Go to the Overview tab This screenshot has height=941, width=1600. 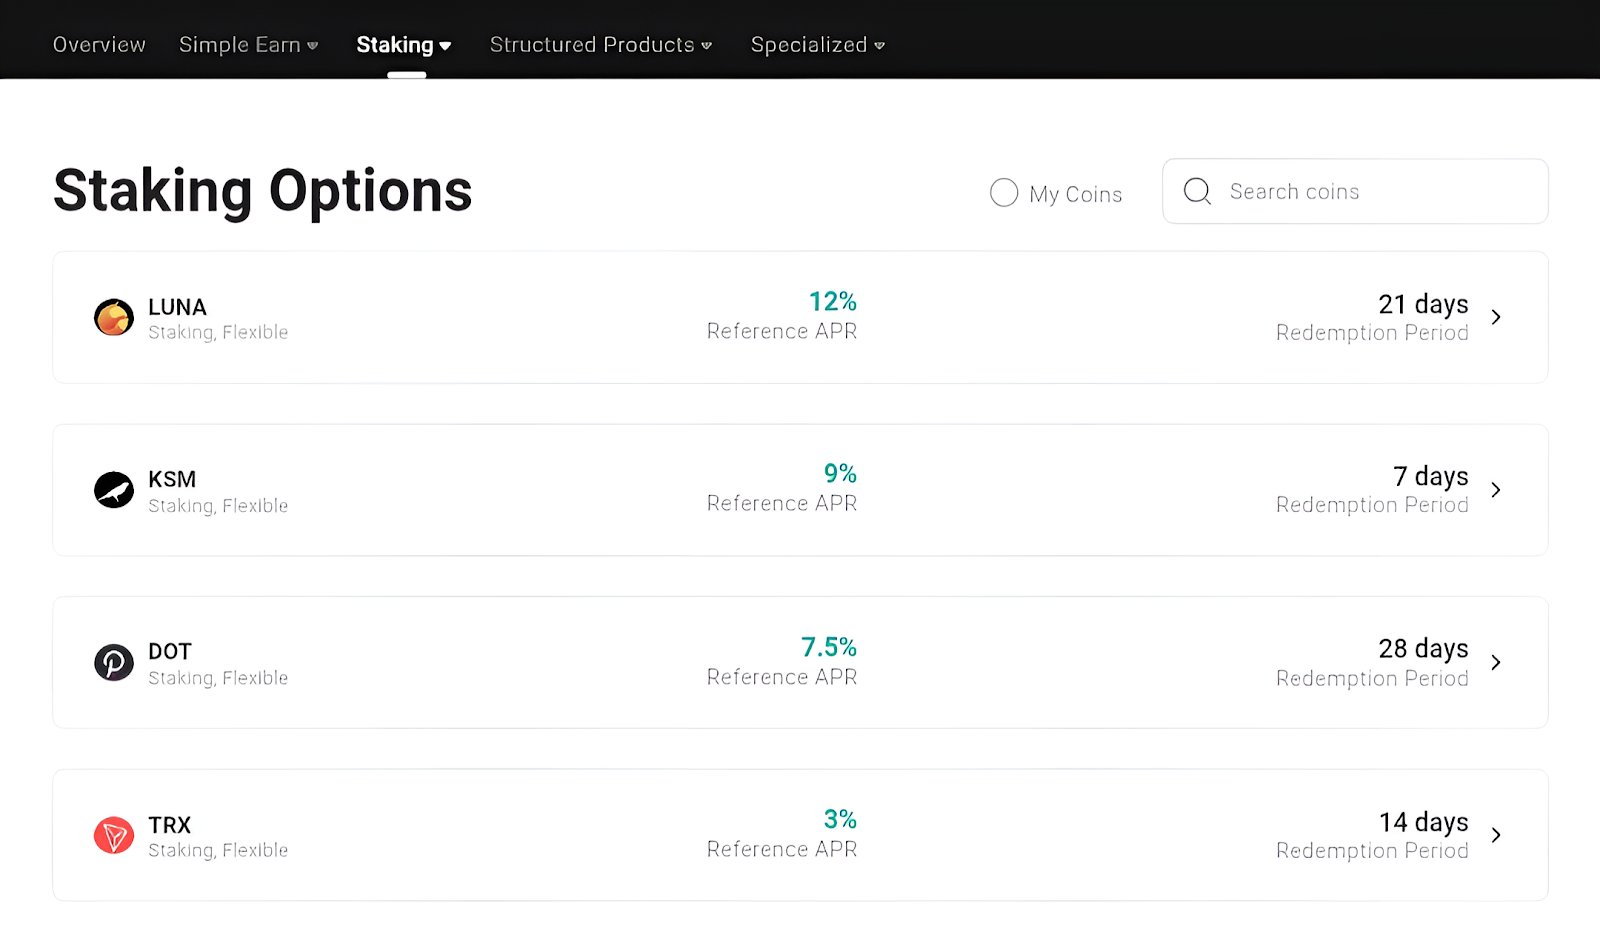99,45
